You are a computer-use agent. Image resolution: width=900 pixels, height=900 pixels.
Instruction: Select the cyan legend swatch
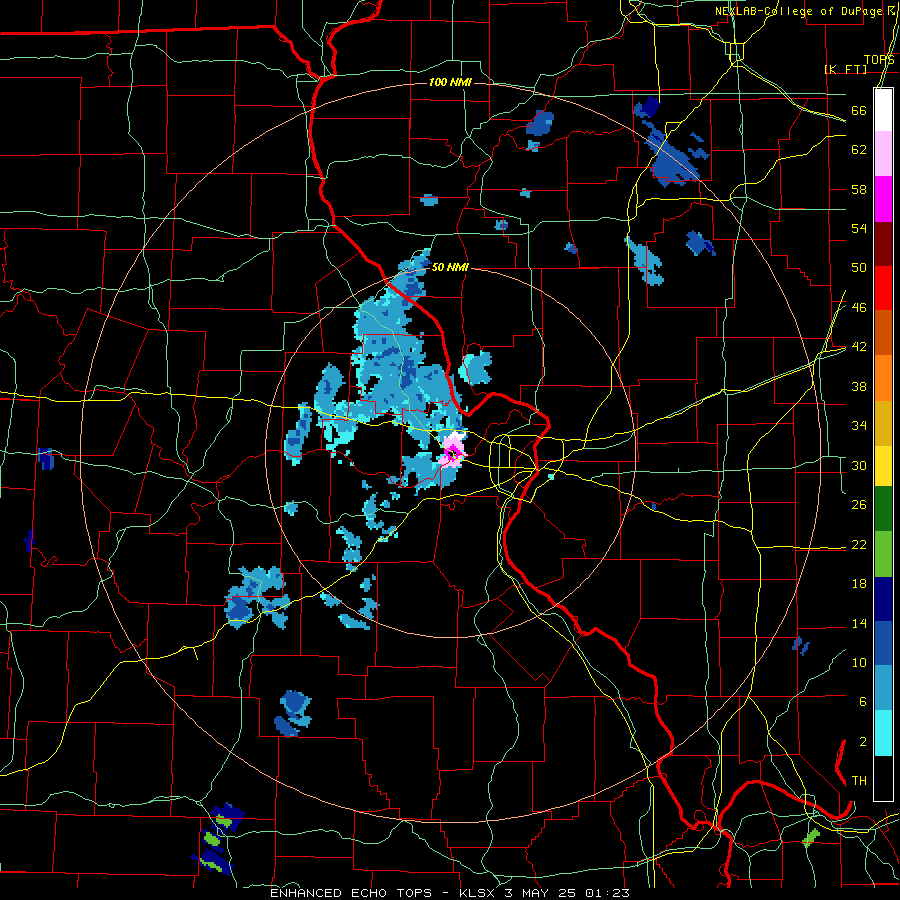(883, 732)
